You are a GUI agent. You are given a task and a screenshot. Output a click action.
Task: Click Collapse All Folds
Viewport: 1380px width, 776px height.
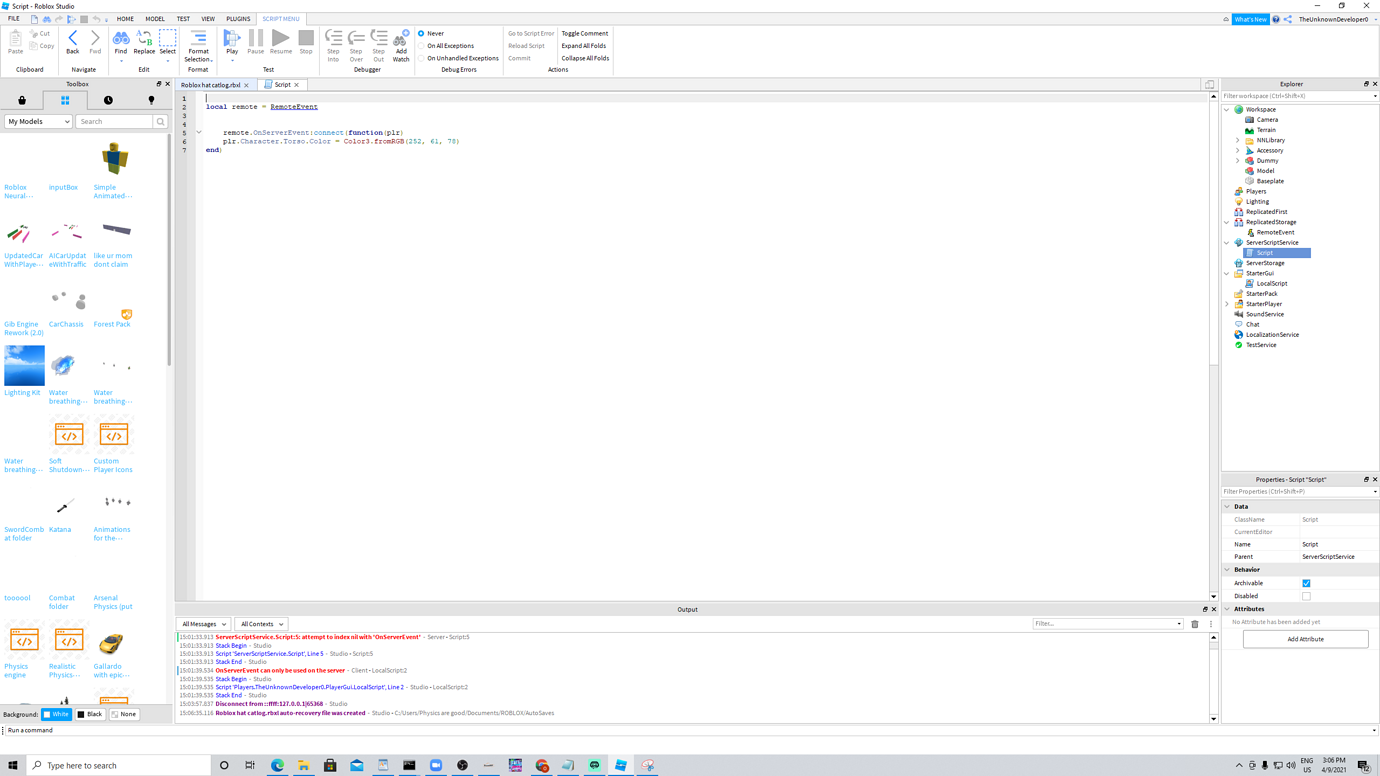pos(585,58)
